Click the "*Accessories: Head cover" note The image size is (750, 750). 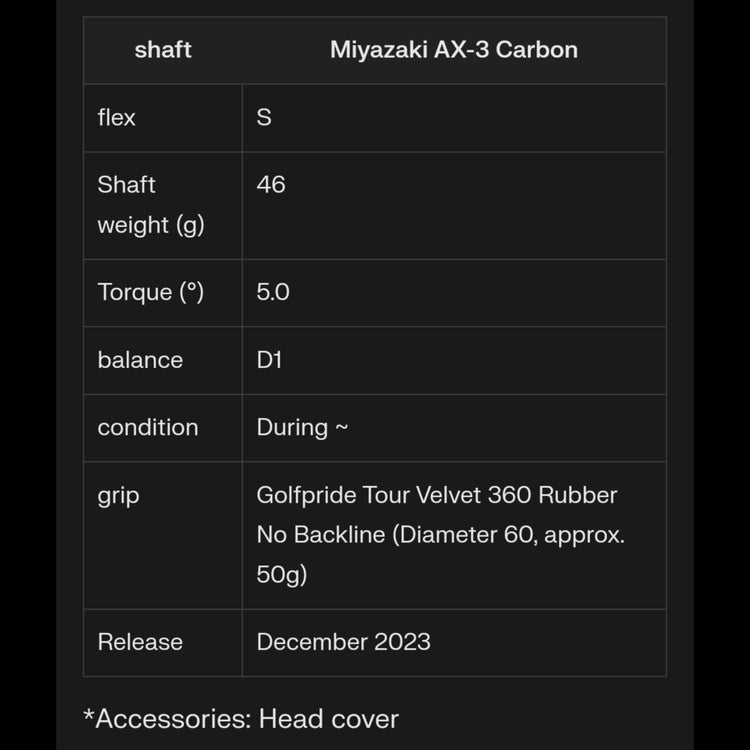[x=241, y=719]
